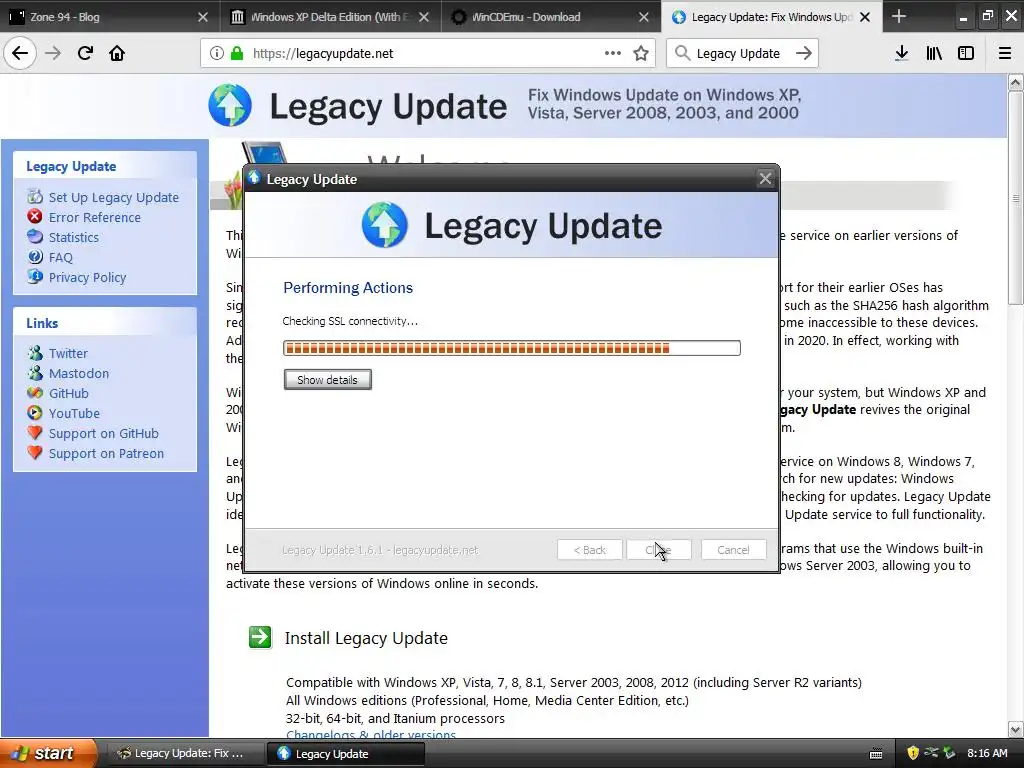Open the browser hamburger menu
Screen dimensions: 1024x768
[1004, 53]
